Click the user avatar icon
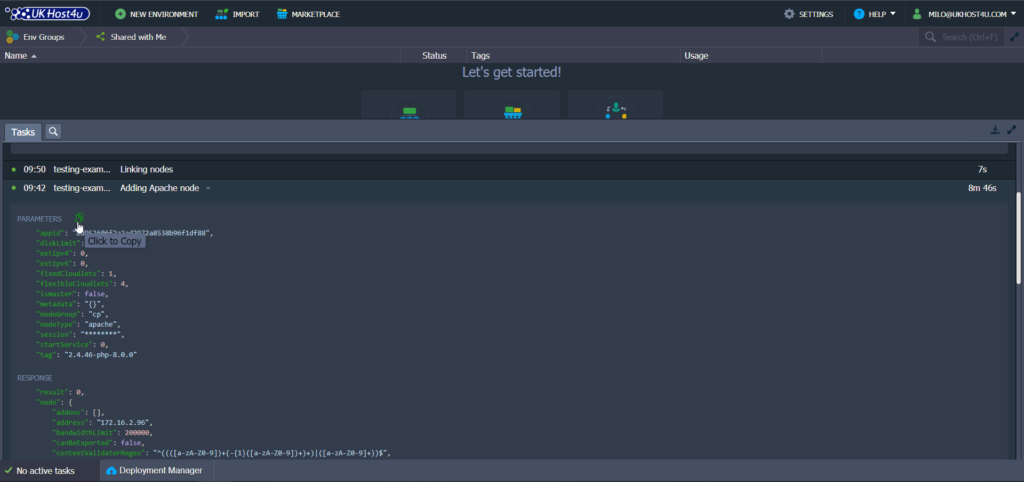This screenshot has height=482, width=1024. [918, 14]
